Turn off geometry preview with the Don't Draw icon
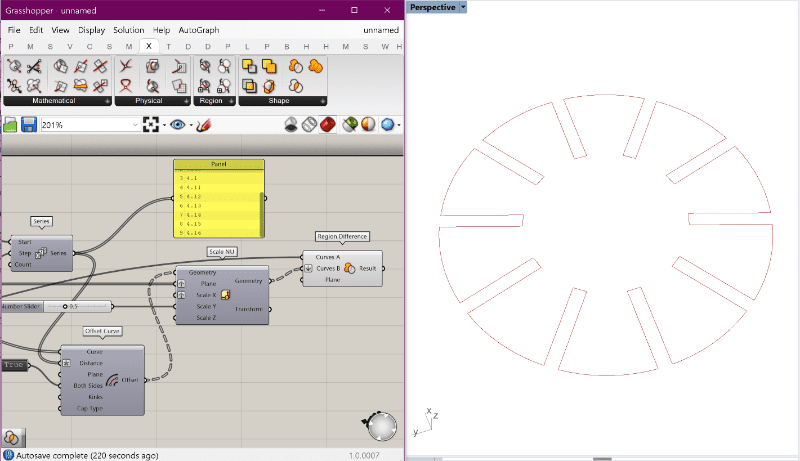 pos(291,124)
